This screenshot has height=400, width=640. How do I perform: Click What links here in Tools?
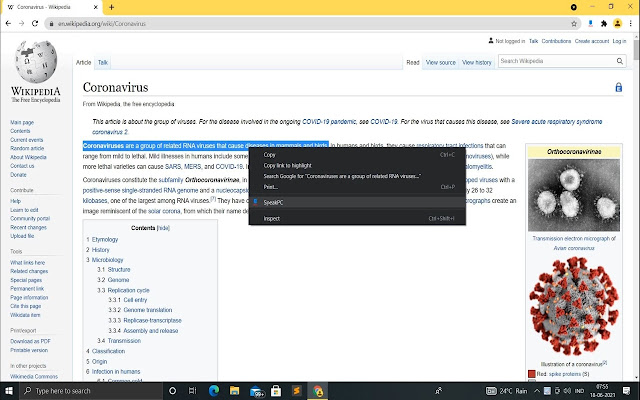click(x=27, y=263)
